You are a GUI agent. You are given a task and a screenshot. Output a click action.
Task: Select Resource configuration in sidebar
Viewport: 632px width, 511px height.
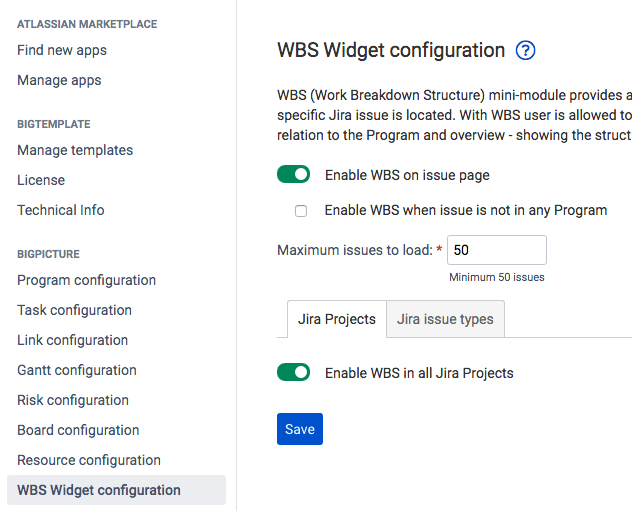(x=89, y=460)
